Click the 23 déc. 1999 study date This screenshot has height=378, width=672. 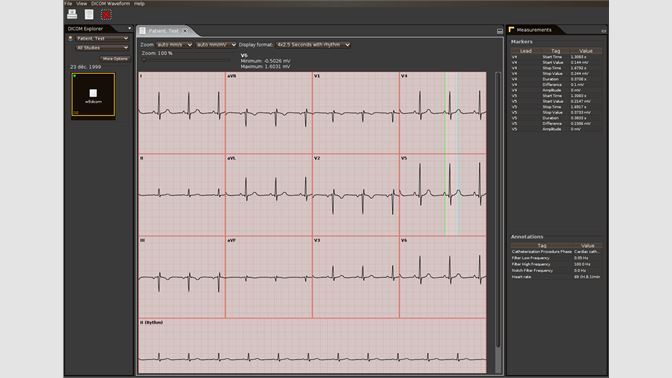pos(86,67)
